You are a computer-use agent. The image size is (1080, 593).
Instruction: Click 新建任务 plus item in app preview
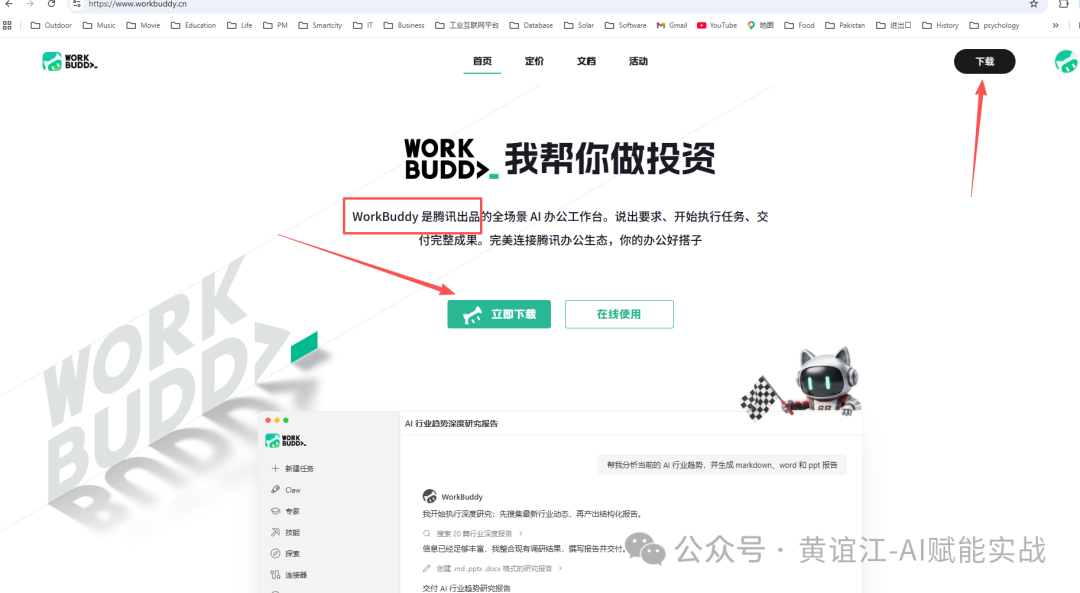tap(293, 468)
